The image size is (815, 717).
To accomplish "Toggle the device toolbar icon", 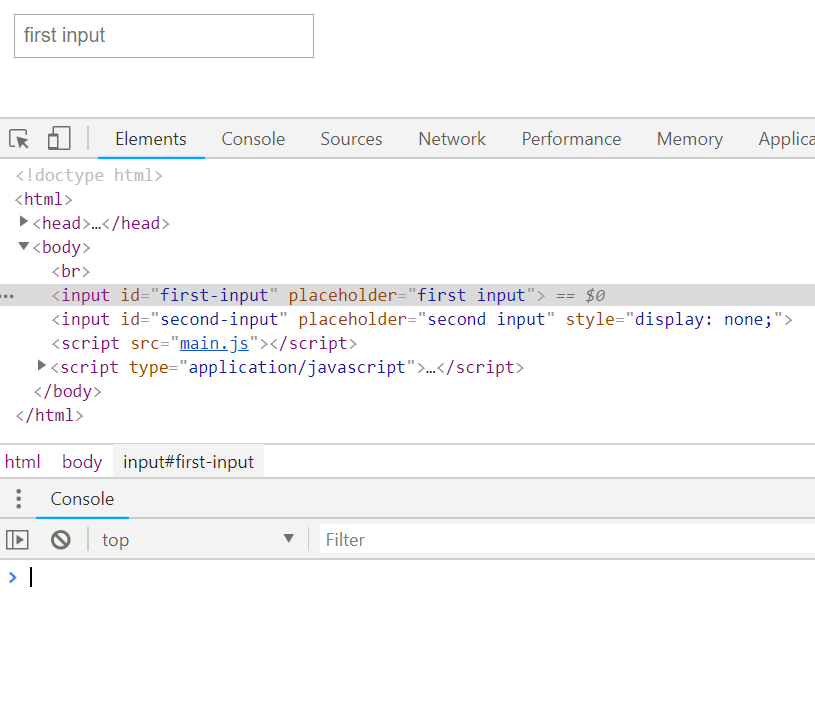I will pyautogui.click(x=59, y=139).
